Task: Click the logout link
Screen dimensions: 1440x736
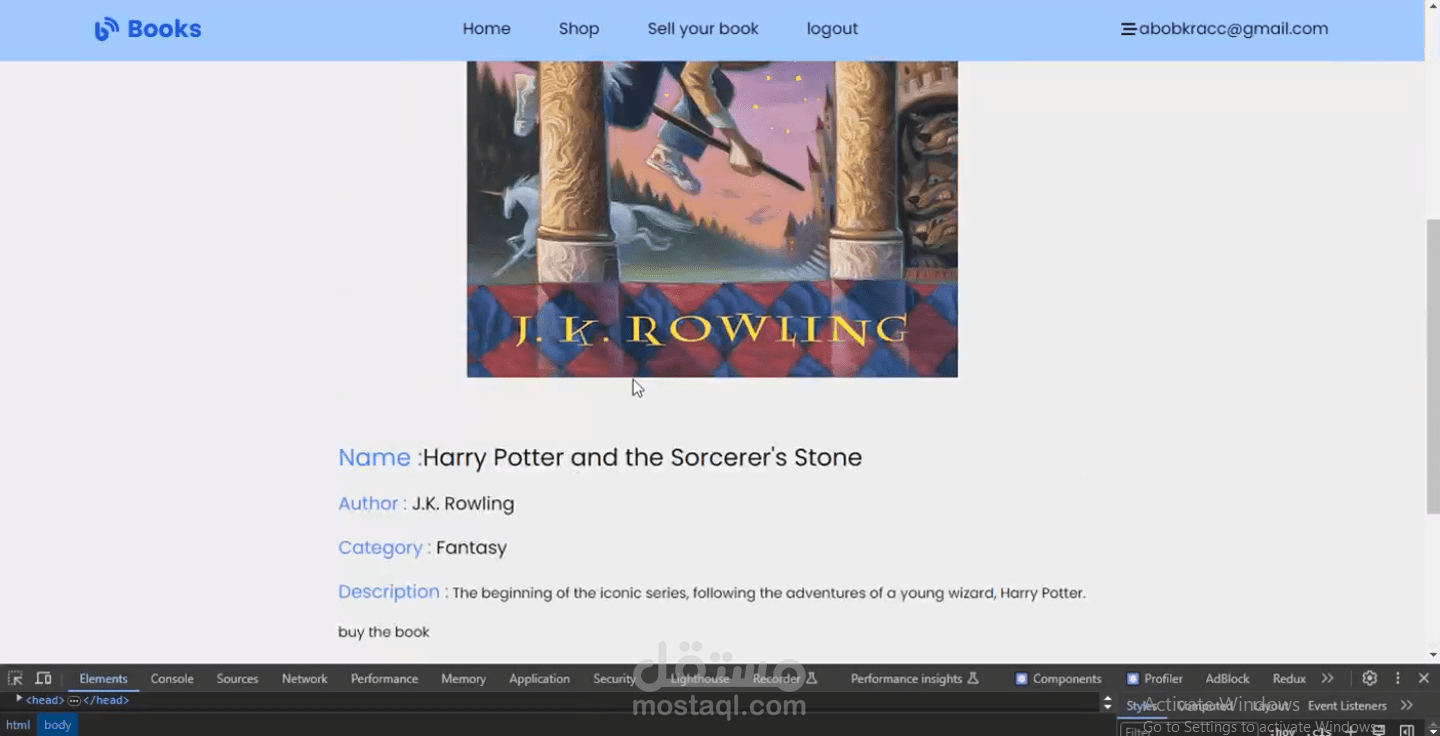Action: pyautogui.click(x=832, y=29)
